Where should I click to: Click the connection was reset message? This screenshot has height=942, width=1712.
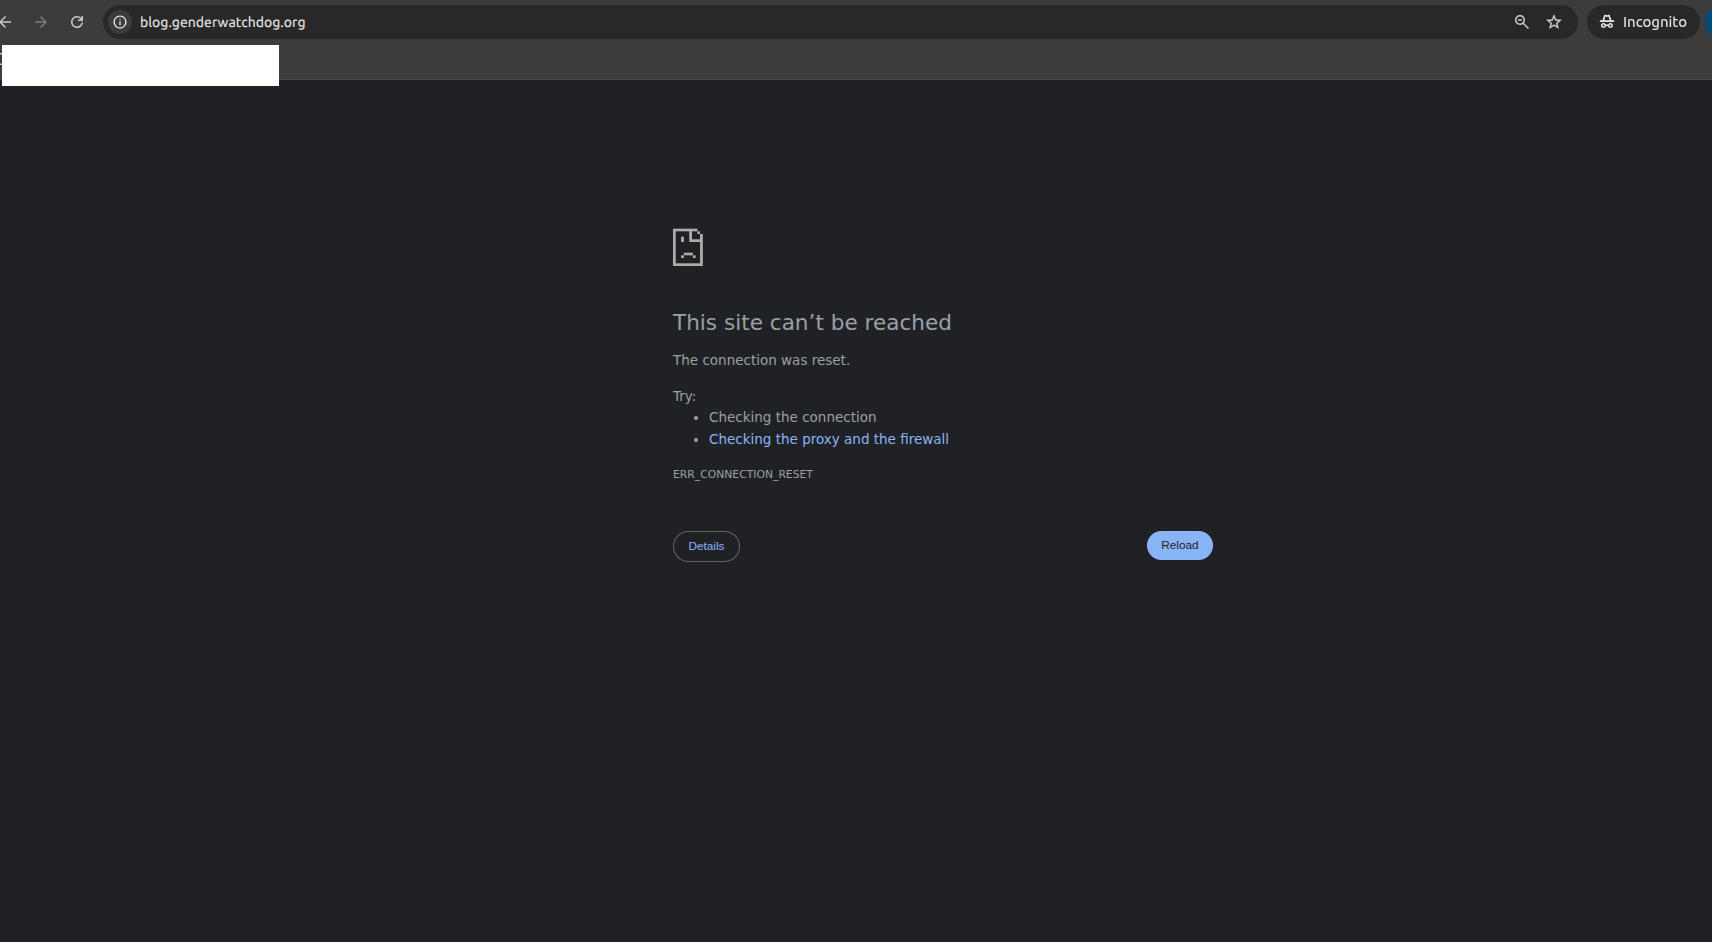pos(761,359)
